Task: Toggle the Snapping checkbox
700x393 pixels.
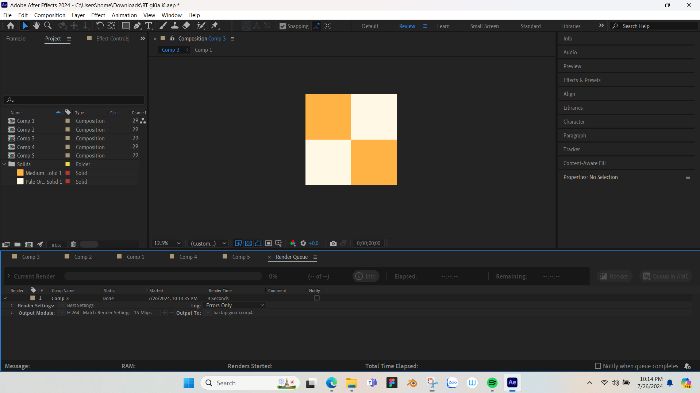Action: [283, 26]
